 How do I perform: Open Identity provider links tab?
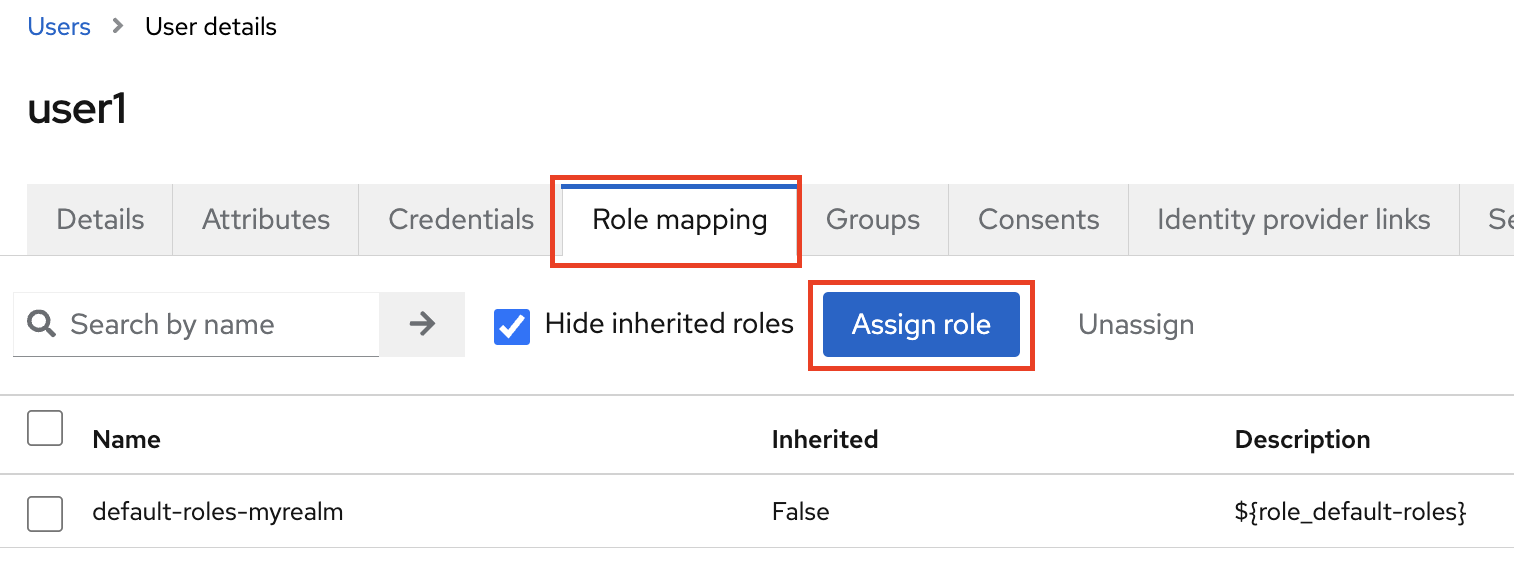point(1293,220)
